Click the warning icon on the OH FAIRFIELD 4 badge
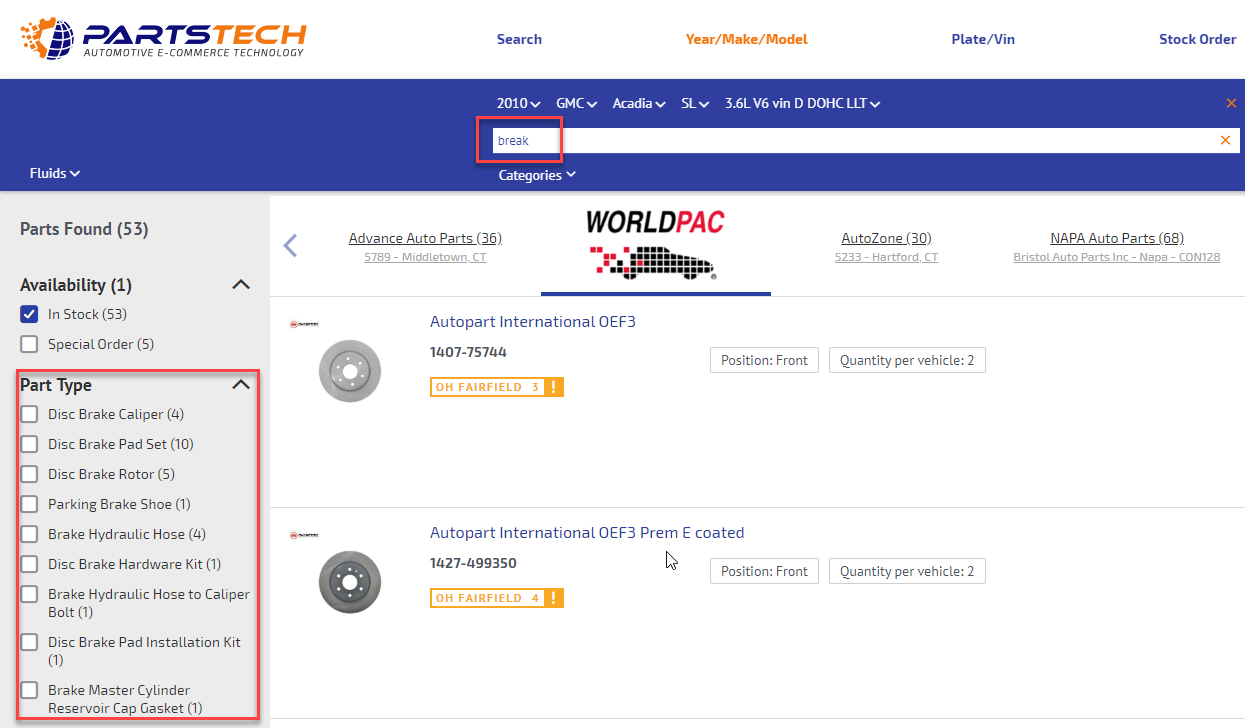This screenshot has height=728, width=1245. click(x=555, y=598)
